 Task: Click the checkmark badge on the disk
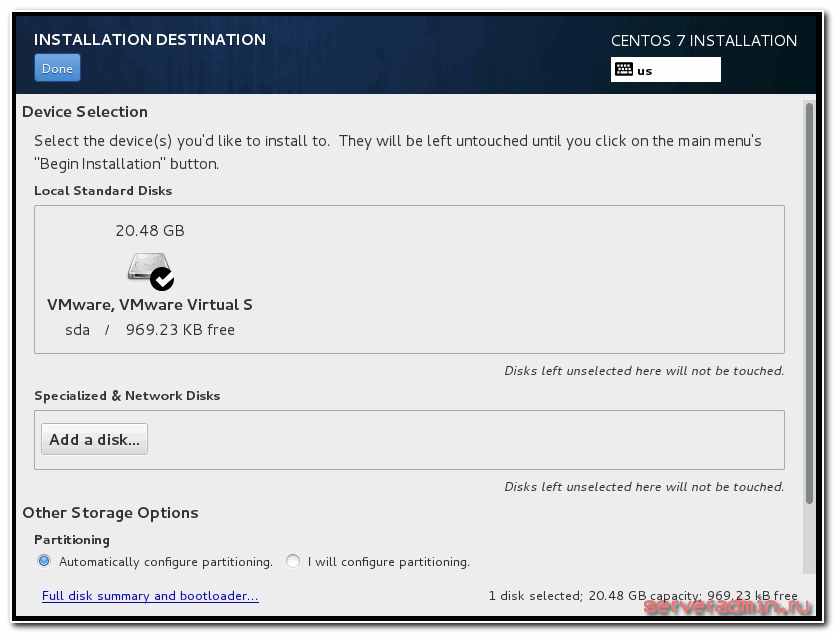(x=162, y=279)
